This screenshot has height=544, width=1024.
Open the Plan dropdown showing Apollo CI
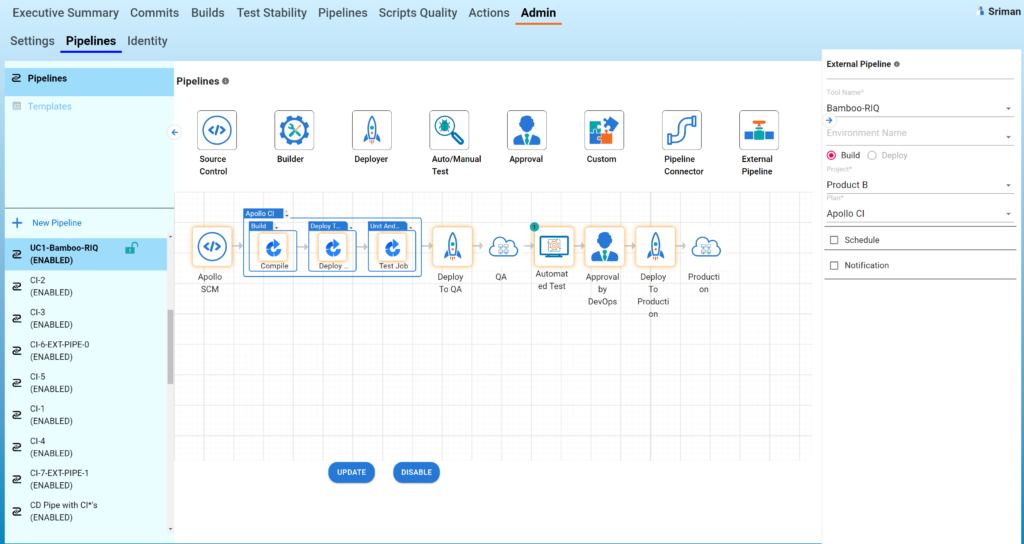(x=920, y=214)
